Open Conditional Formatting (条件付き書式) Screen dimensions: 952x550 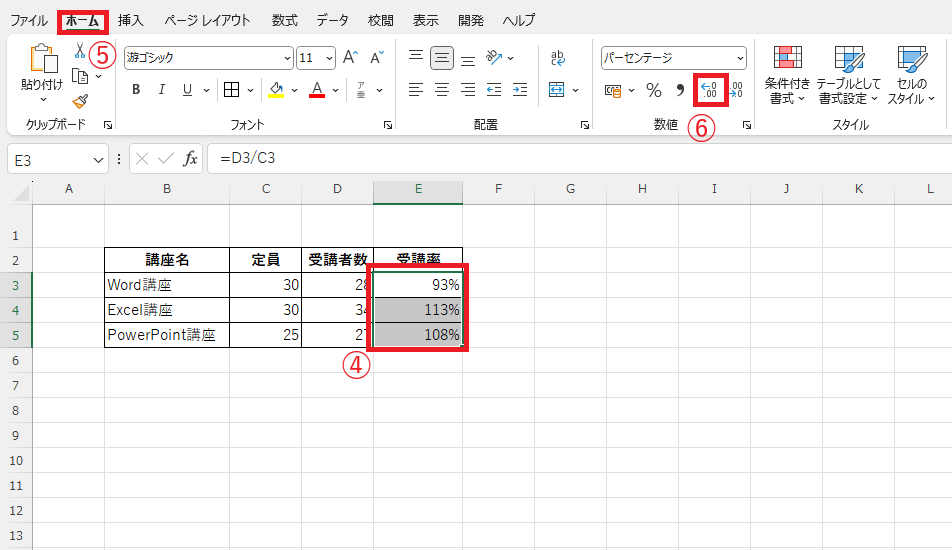coord(787,75)
